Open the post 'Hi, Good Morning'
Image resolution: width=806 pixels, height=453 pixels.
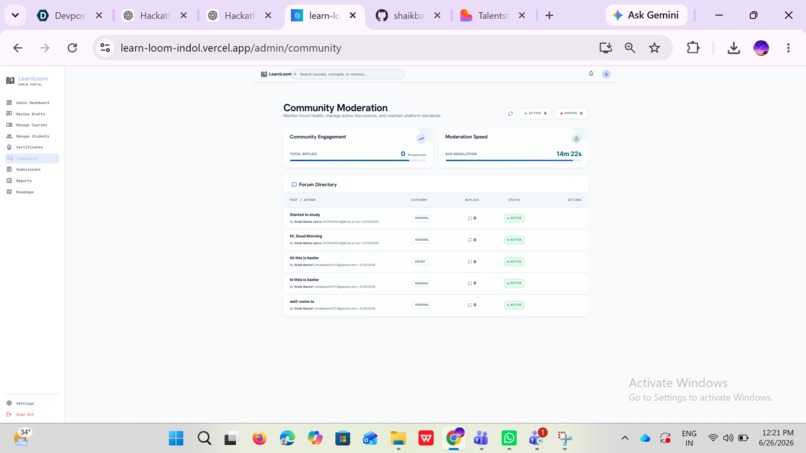pyautogui.click(x=306, y=236)
